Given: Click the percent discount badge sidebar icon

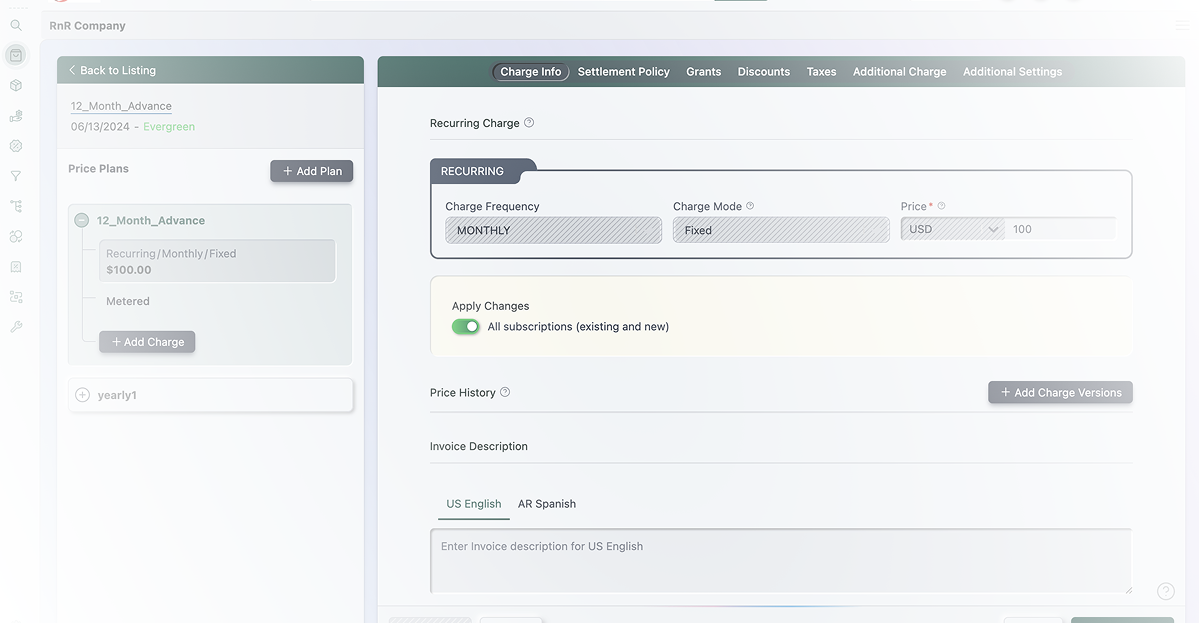Looking at the screenshot, I should [16, 146].
